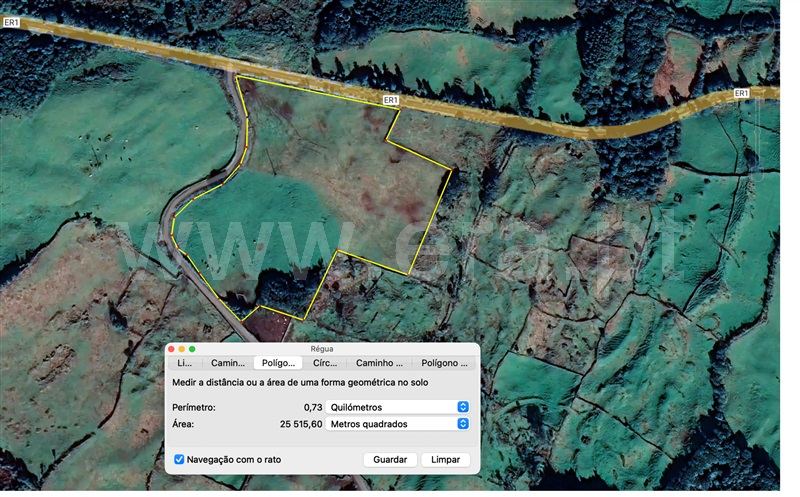Close the Régua window with red button
This screenshot has height=497, width=800.
(x=171, y=349)
